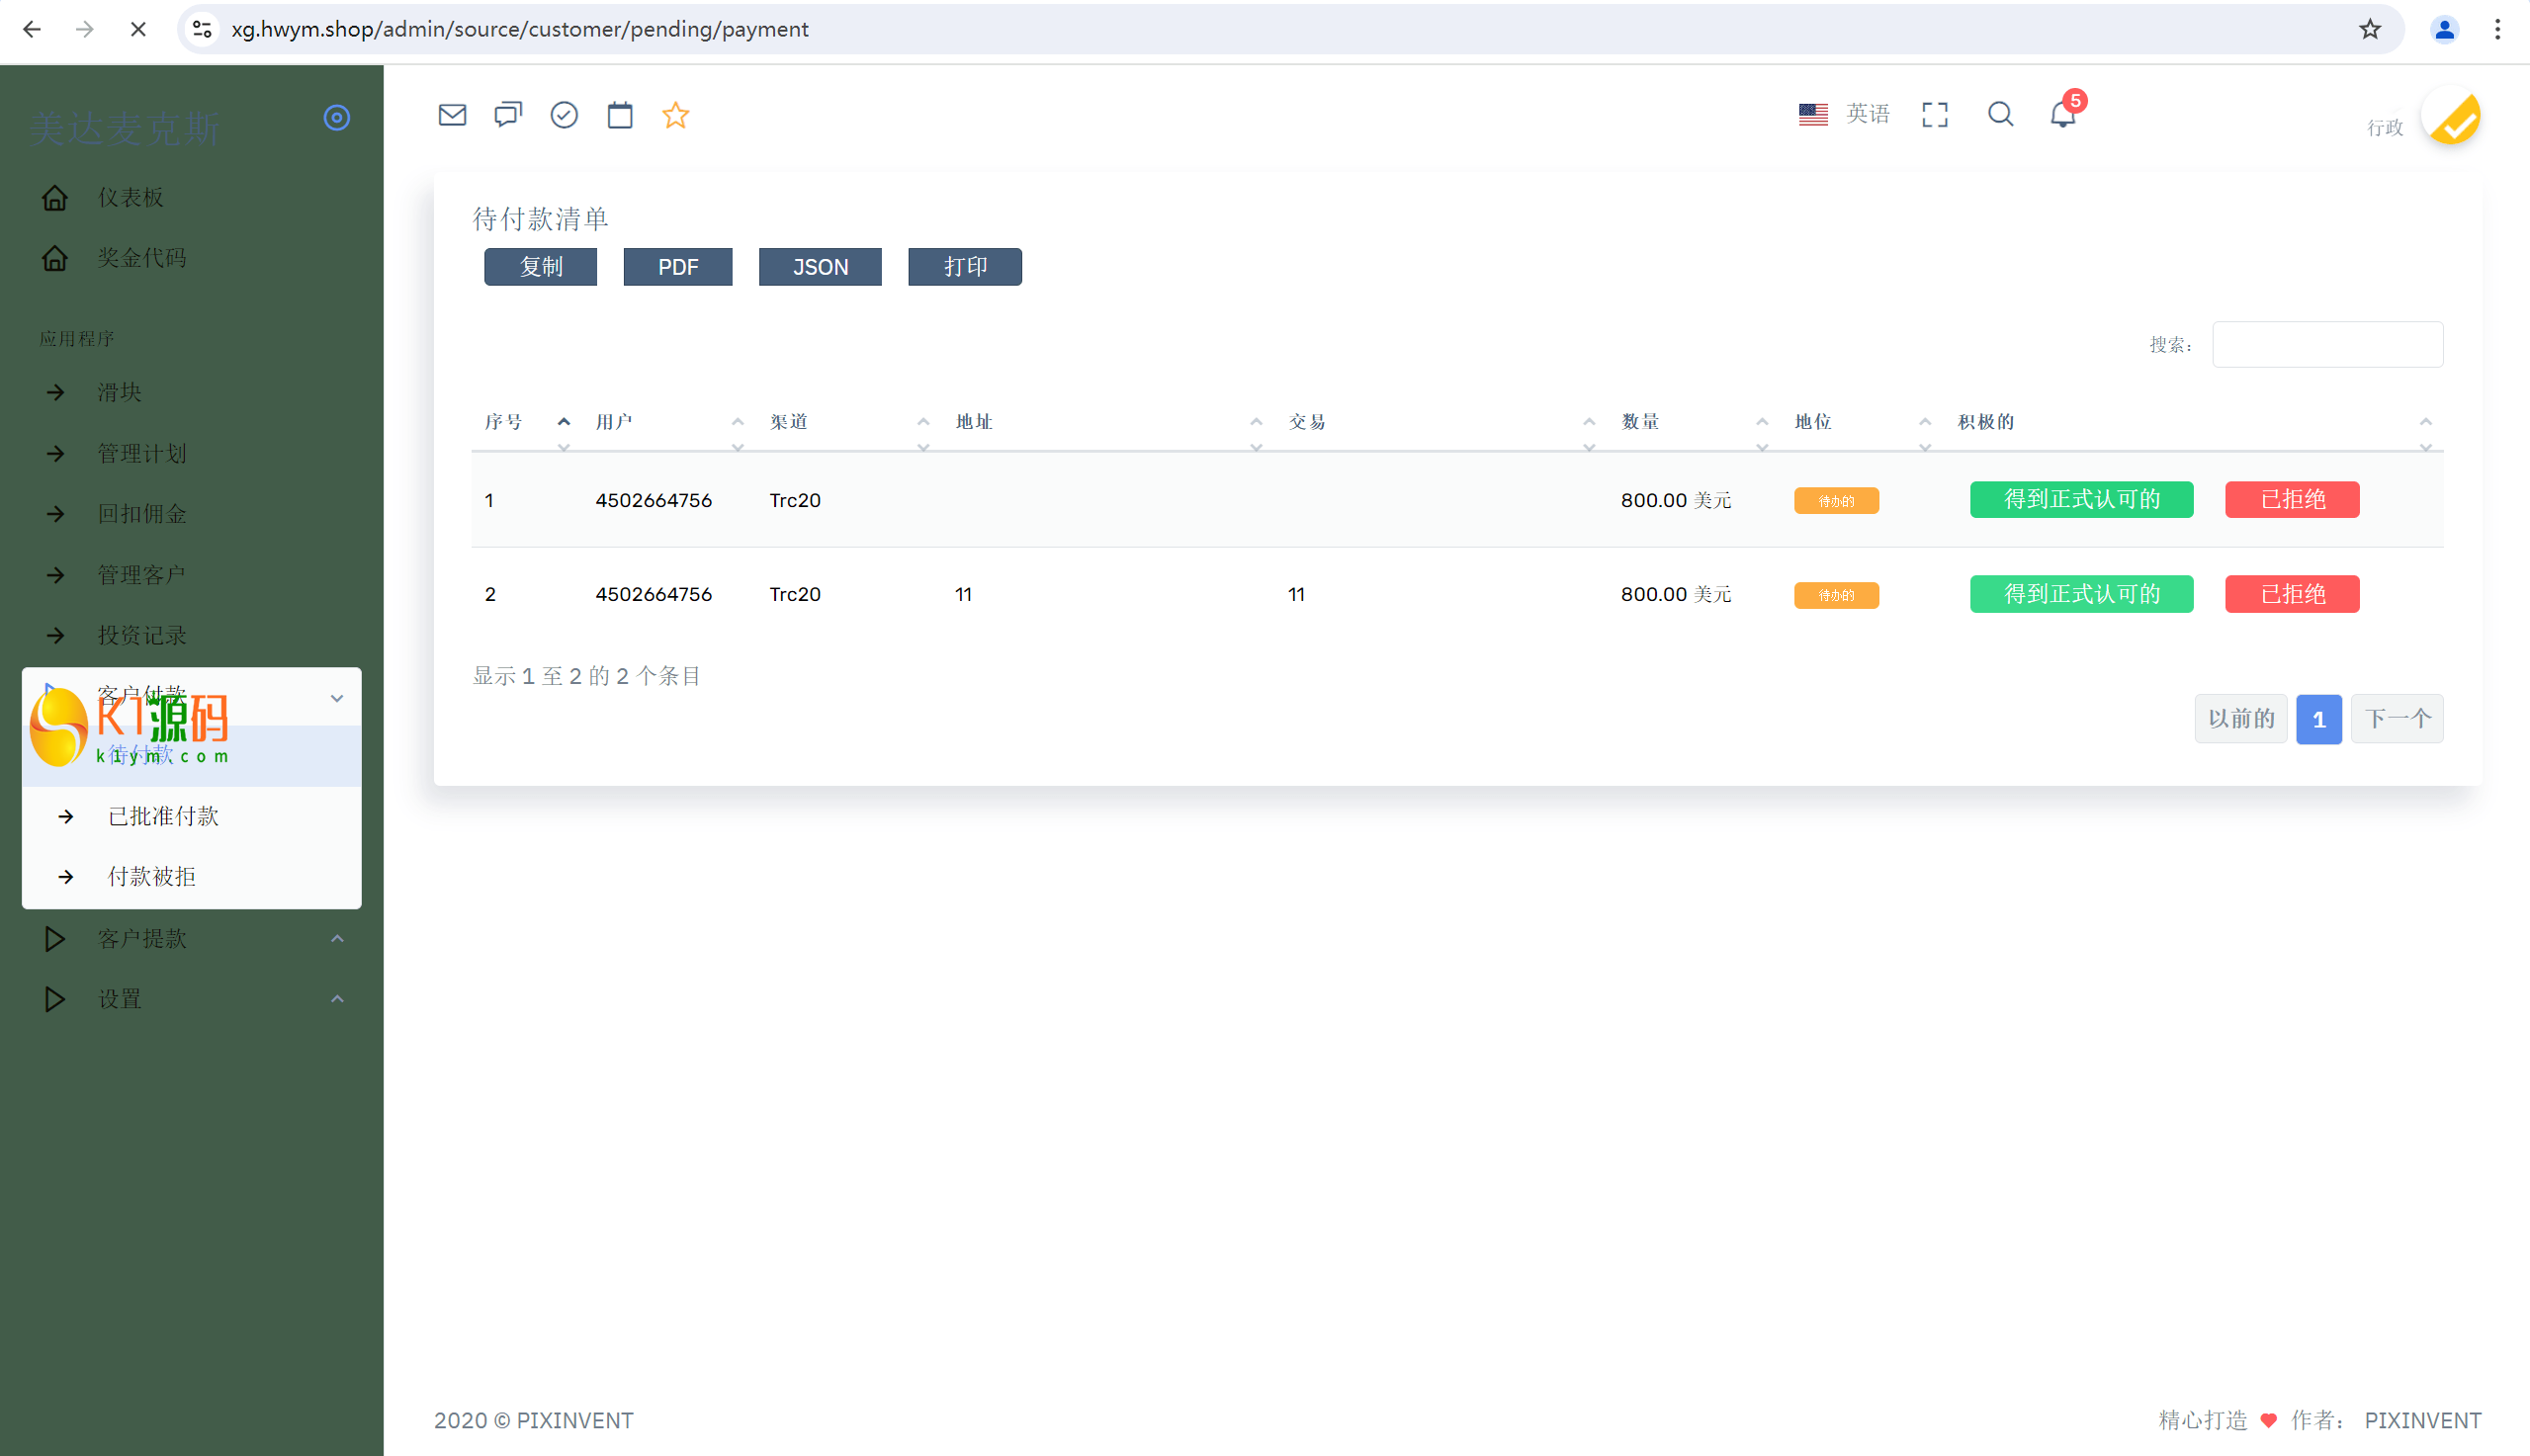
Task: Open 已批准付款 submenu item
Action: (164, 816)
